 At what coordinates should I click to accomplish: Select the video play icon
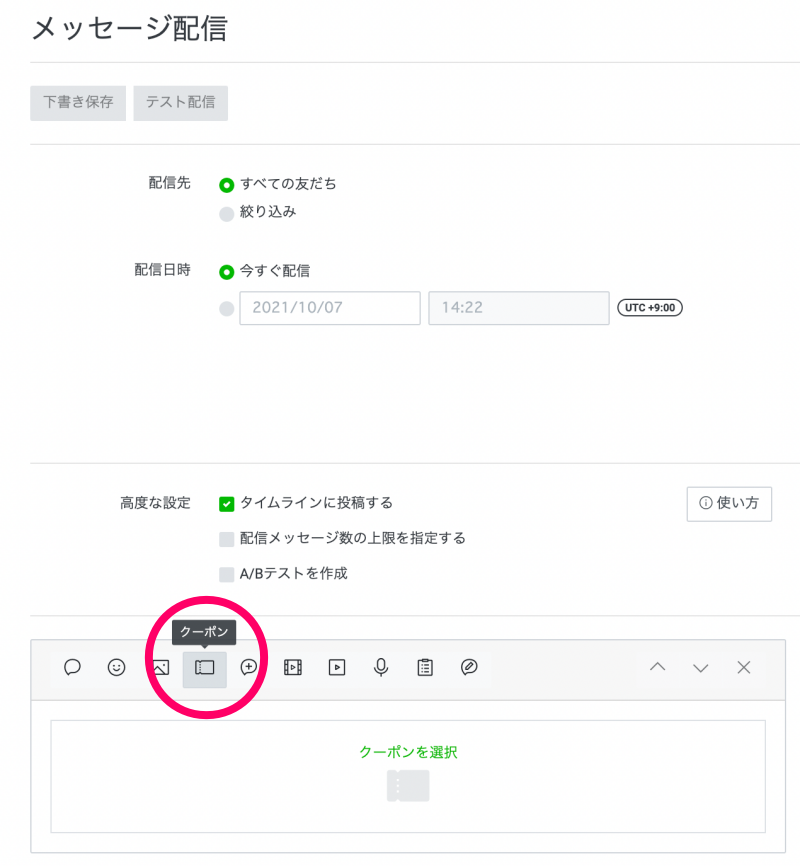tap(337, 668)
